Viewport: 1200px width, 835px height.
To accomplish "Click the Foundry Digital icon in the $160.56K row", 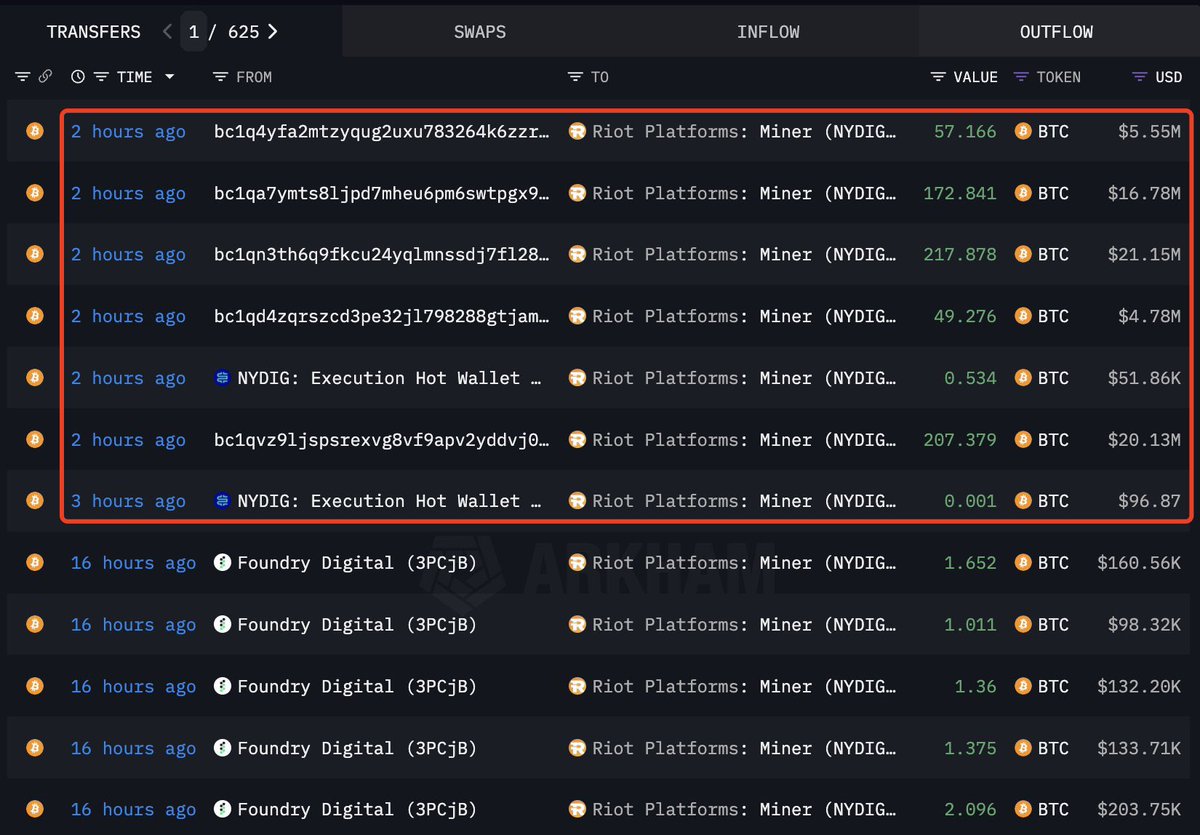I will click(x=223, y=563).
